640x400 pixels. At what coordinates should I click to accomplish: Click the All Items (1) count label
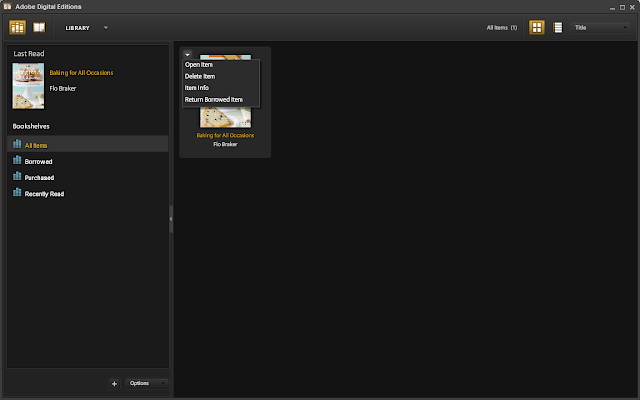point(502,28)
